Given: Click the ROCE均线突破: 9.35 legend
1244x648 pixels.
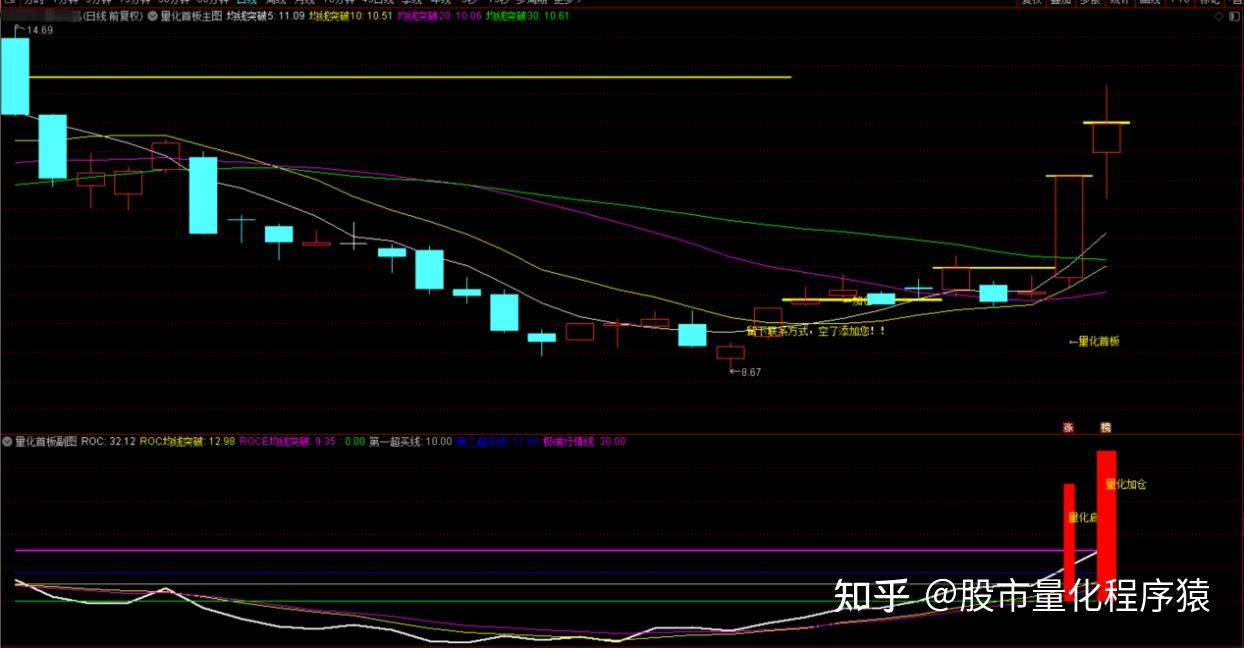Looking at the screenshot, I should tap(288, 441).
